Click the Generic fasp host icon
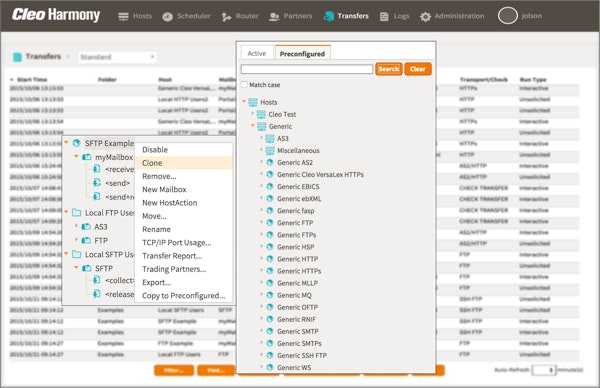Viewport: 600px width, 388px height. click(x=270, y=211)
